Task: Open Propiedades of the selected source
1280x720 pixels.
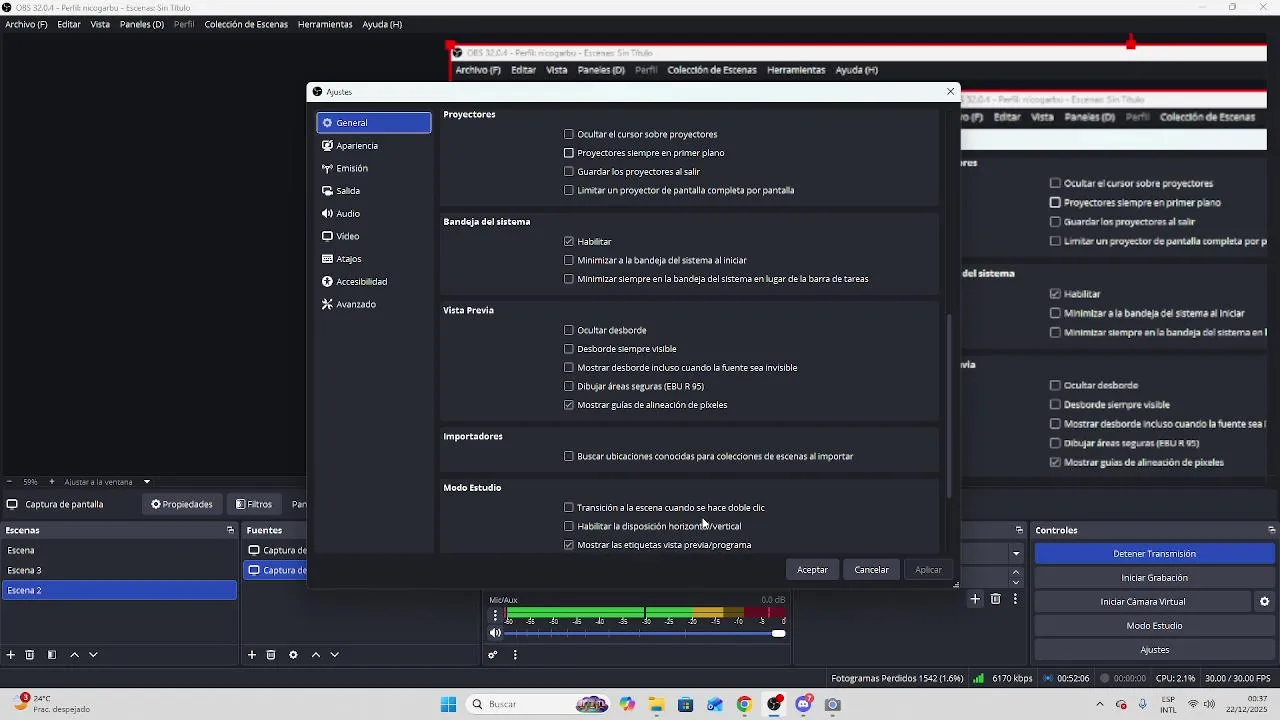Action: (x=182, y=505)
